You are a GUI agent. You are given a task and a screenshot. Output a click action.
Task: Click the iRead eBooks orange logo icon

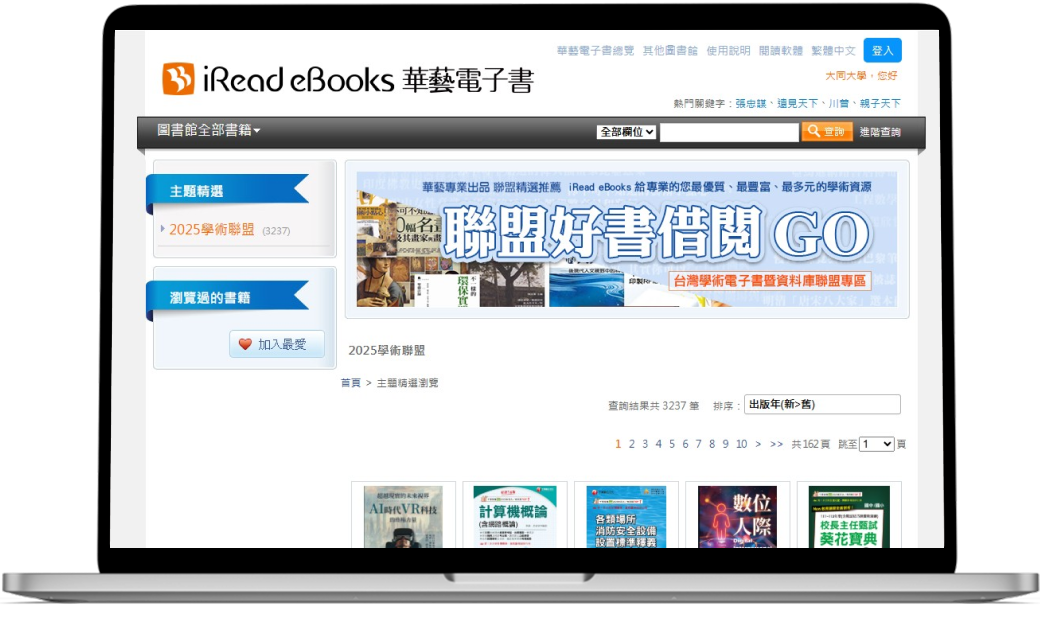tap(178, 79)
